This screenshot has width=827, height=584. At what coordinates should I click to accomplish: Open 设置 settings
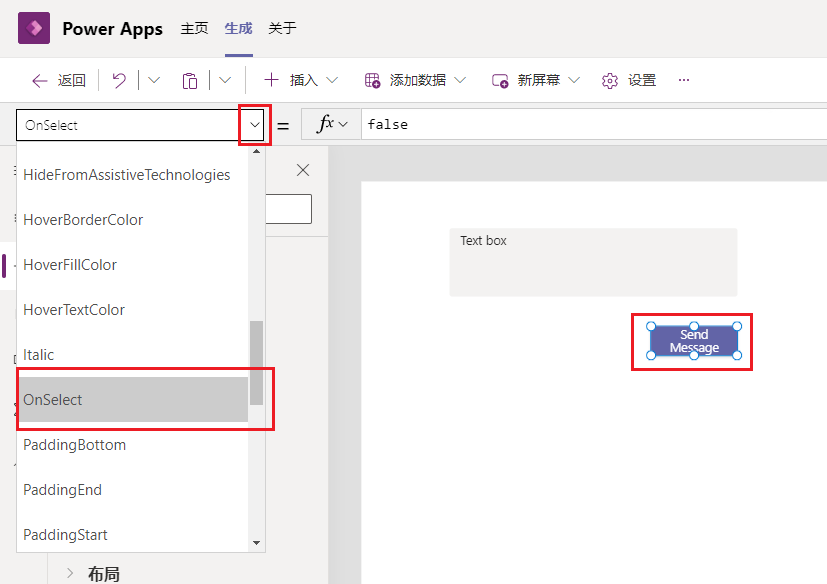(x=629, y=80)
